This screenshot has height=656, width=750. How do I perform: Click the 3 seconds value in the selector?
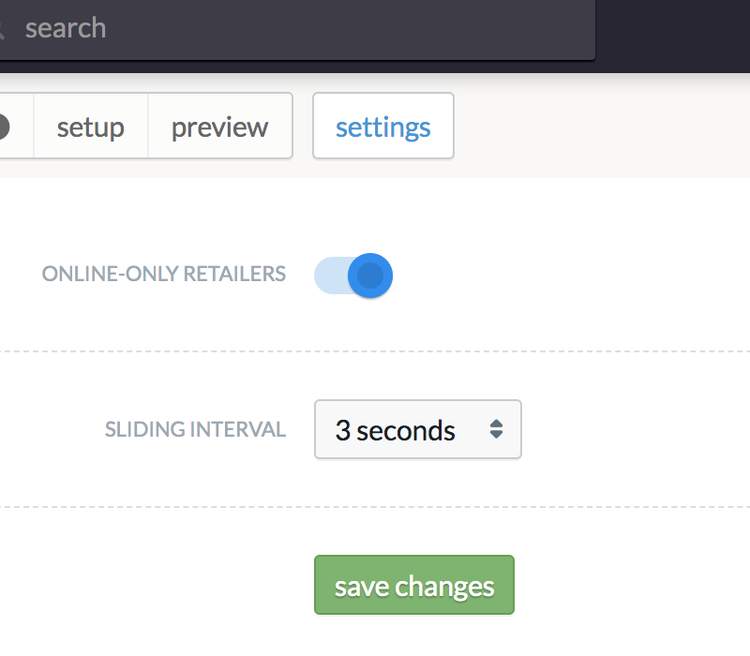point(395,431)
